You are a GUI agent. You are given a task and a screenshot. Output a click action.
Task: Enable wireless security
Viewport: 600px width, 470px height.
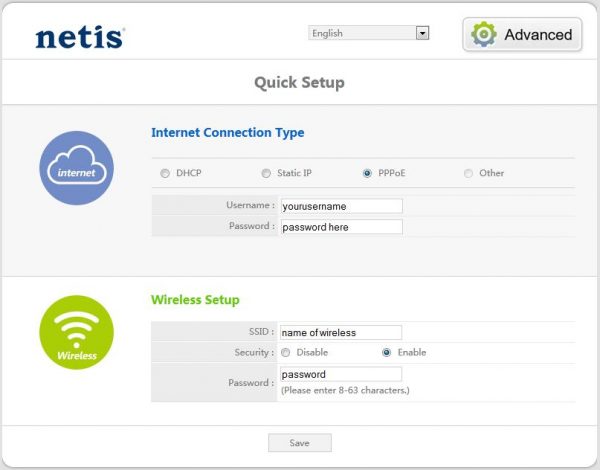pyautogui.click(x=386, y=352)
